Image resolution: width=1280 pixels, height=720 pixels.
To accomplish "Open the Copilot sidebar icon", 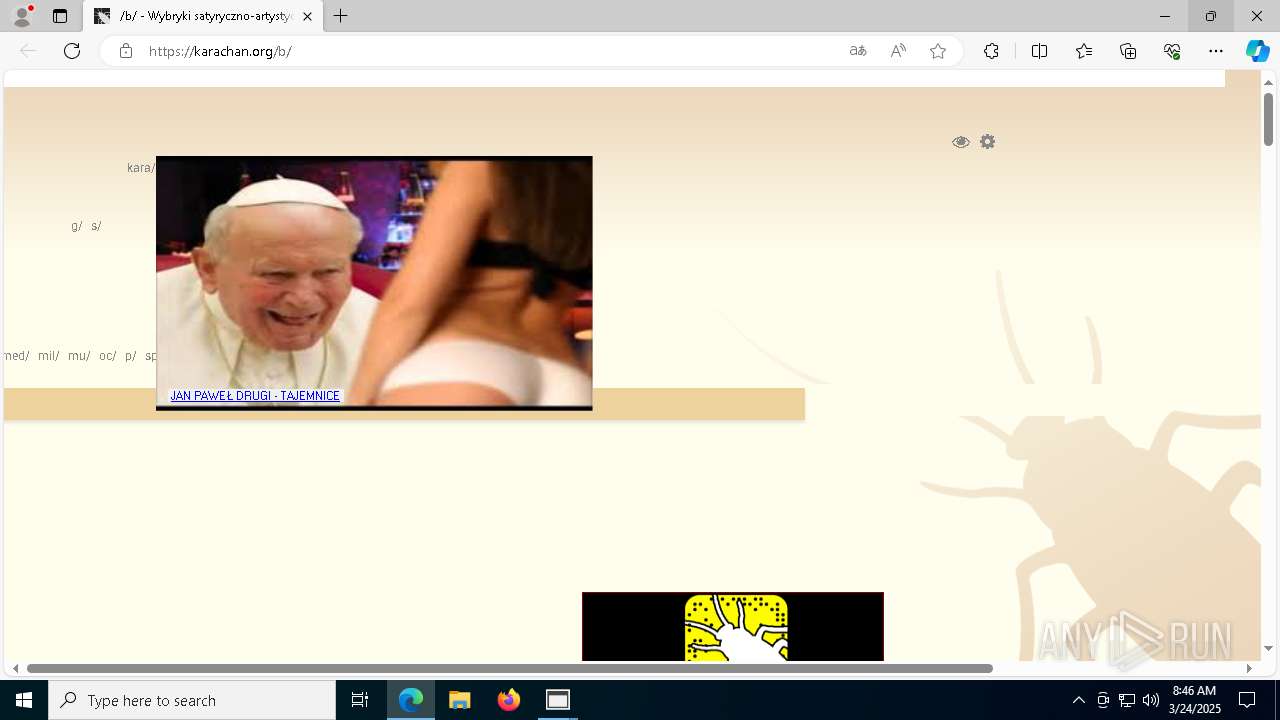I will coord(1257,51).
